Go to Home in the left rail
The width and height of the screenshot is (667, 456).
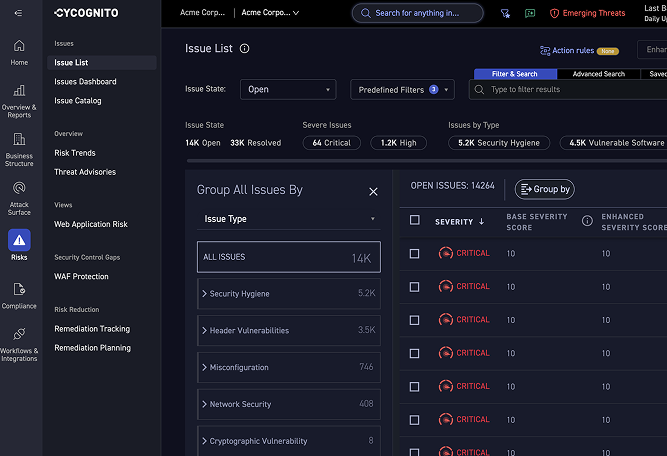click(x=19, y=52)
